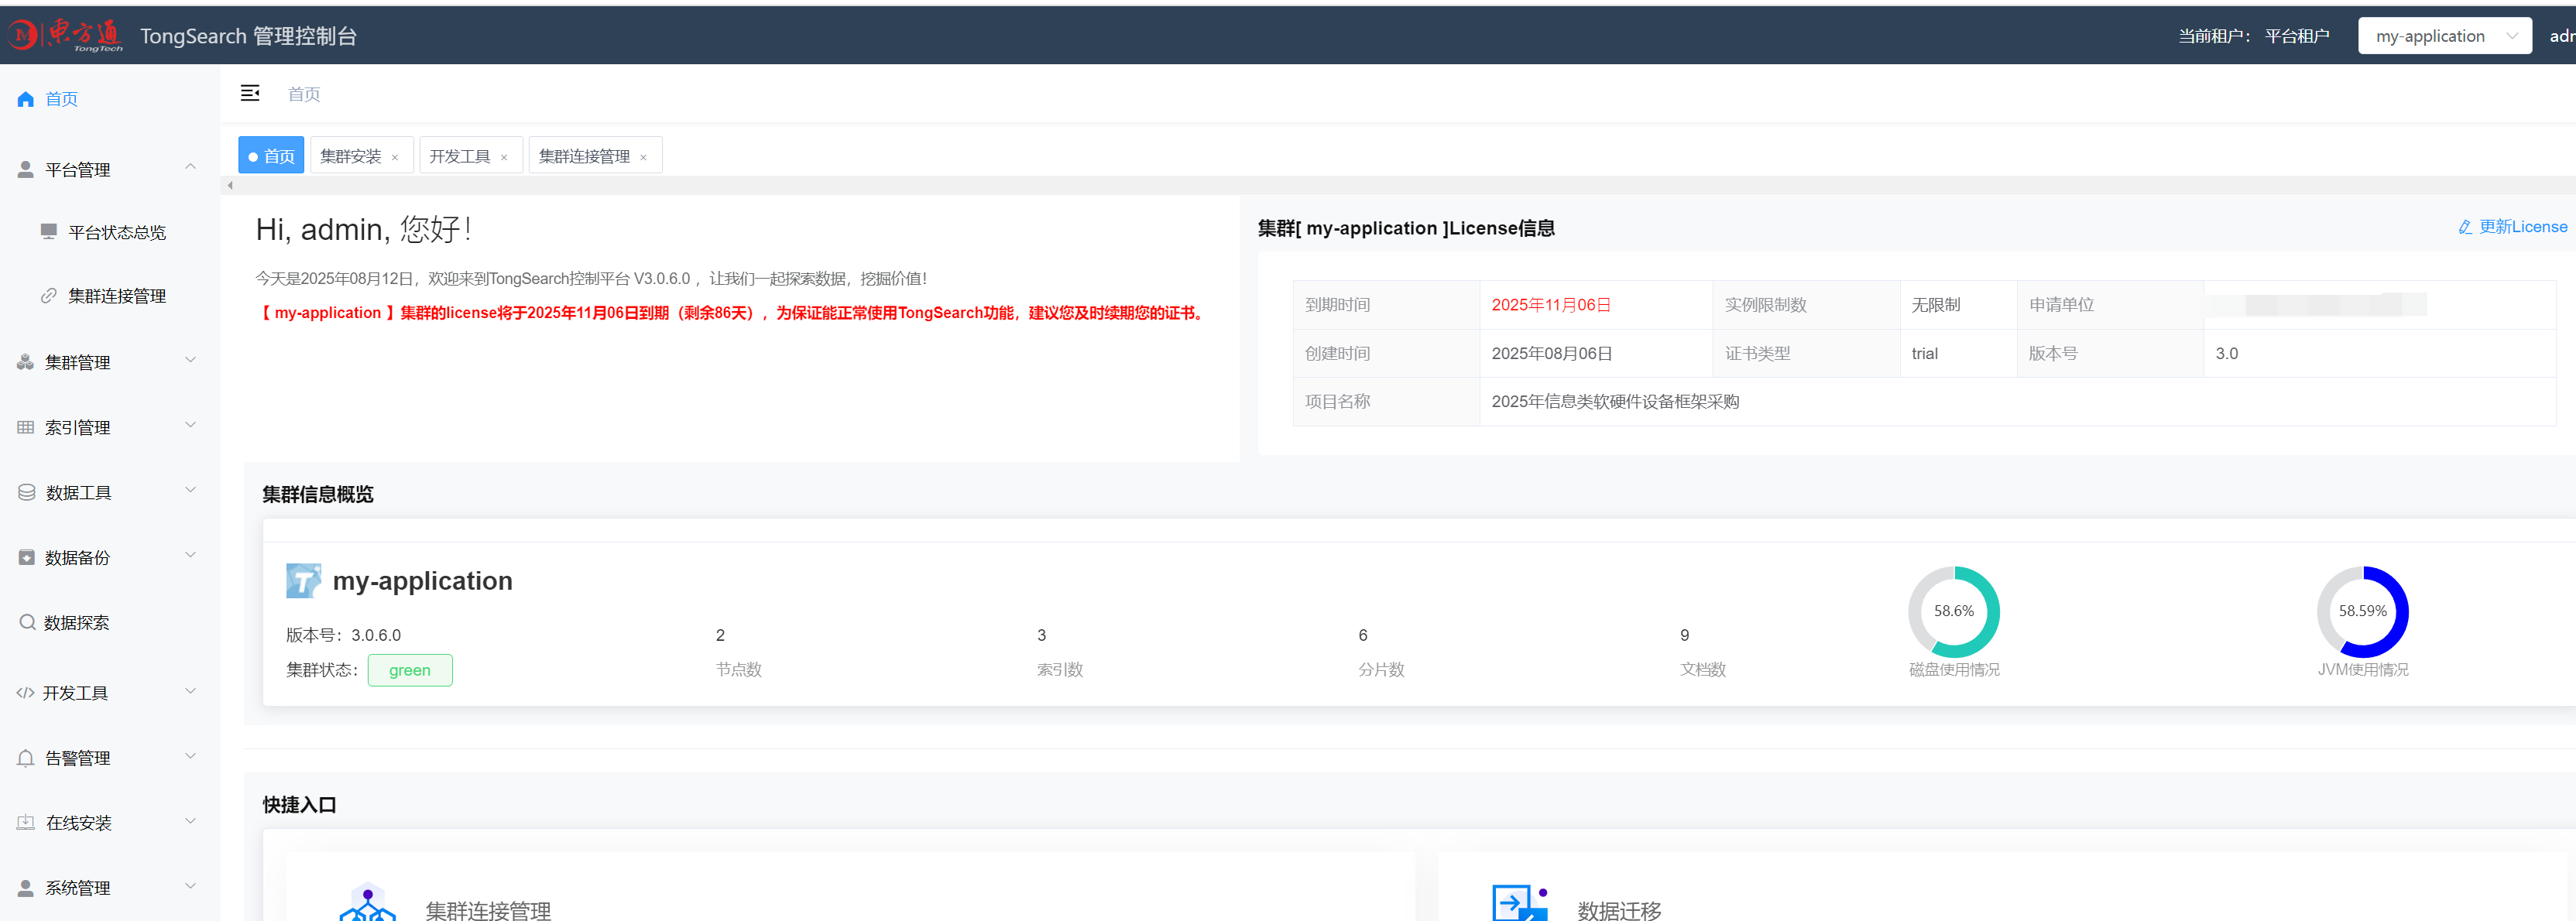Click the green cluster status tag
2576x921 pixels.
[x=410, y=670]
